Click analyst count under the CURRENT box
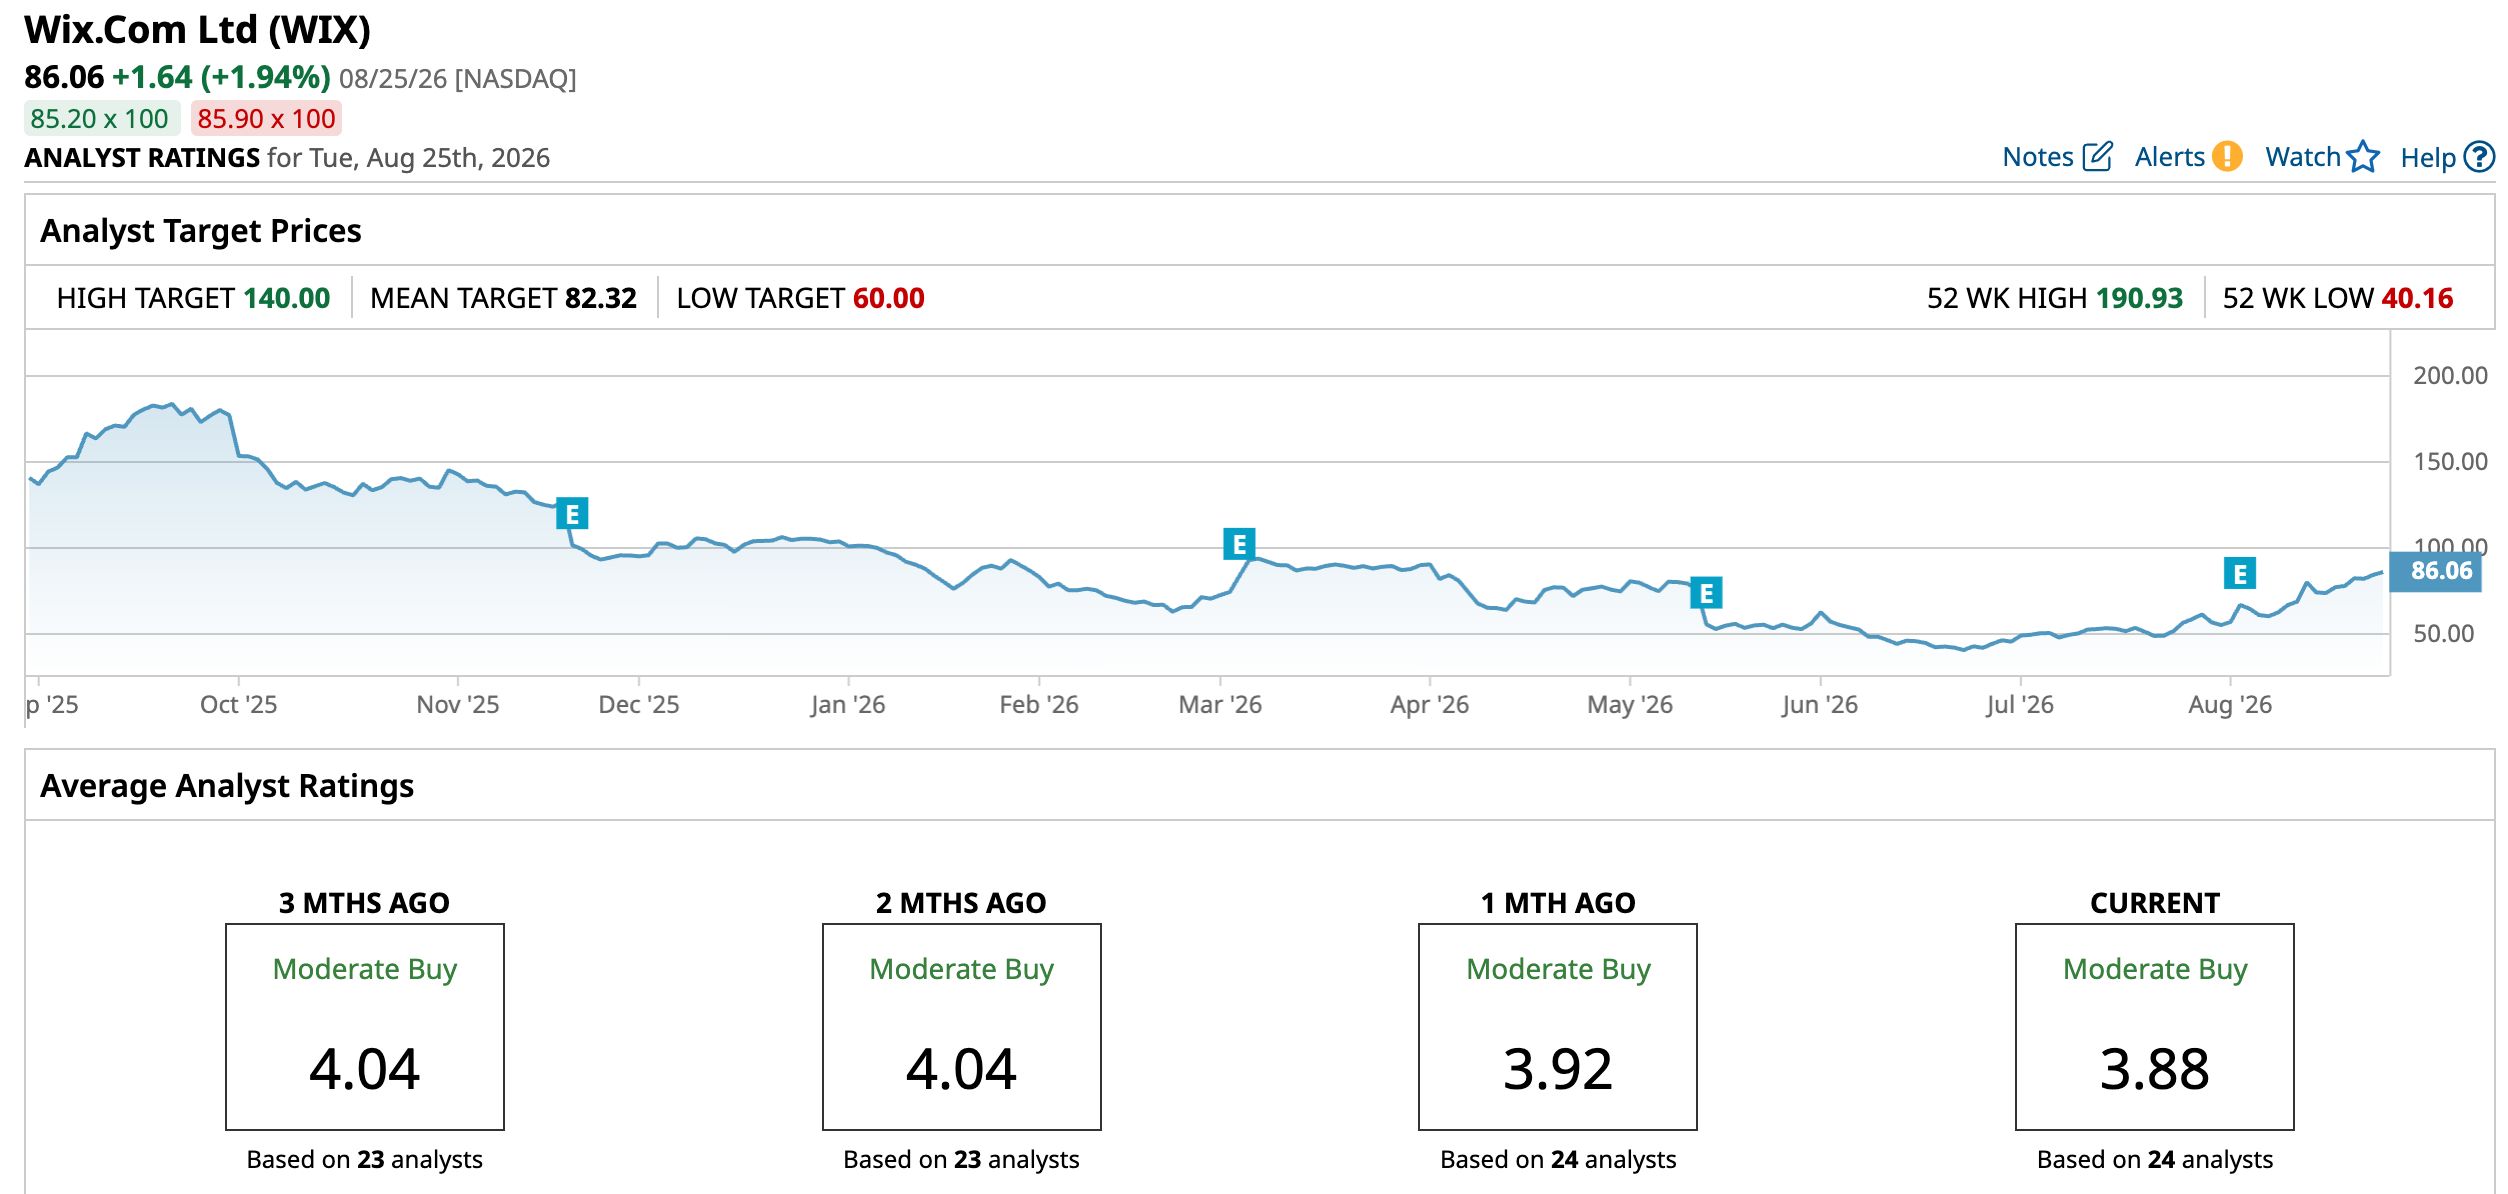2508x1194 pixels. pos(2155,1160)
